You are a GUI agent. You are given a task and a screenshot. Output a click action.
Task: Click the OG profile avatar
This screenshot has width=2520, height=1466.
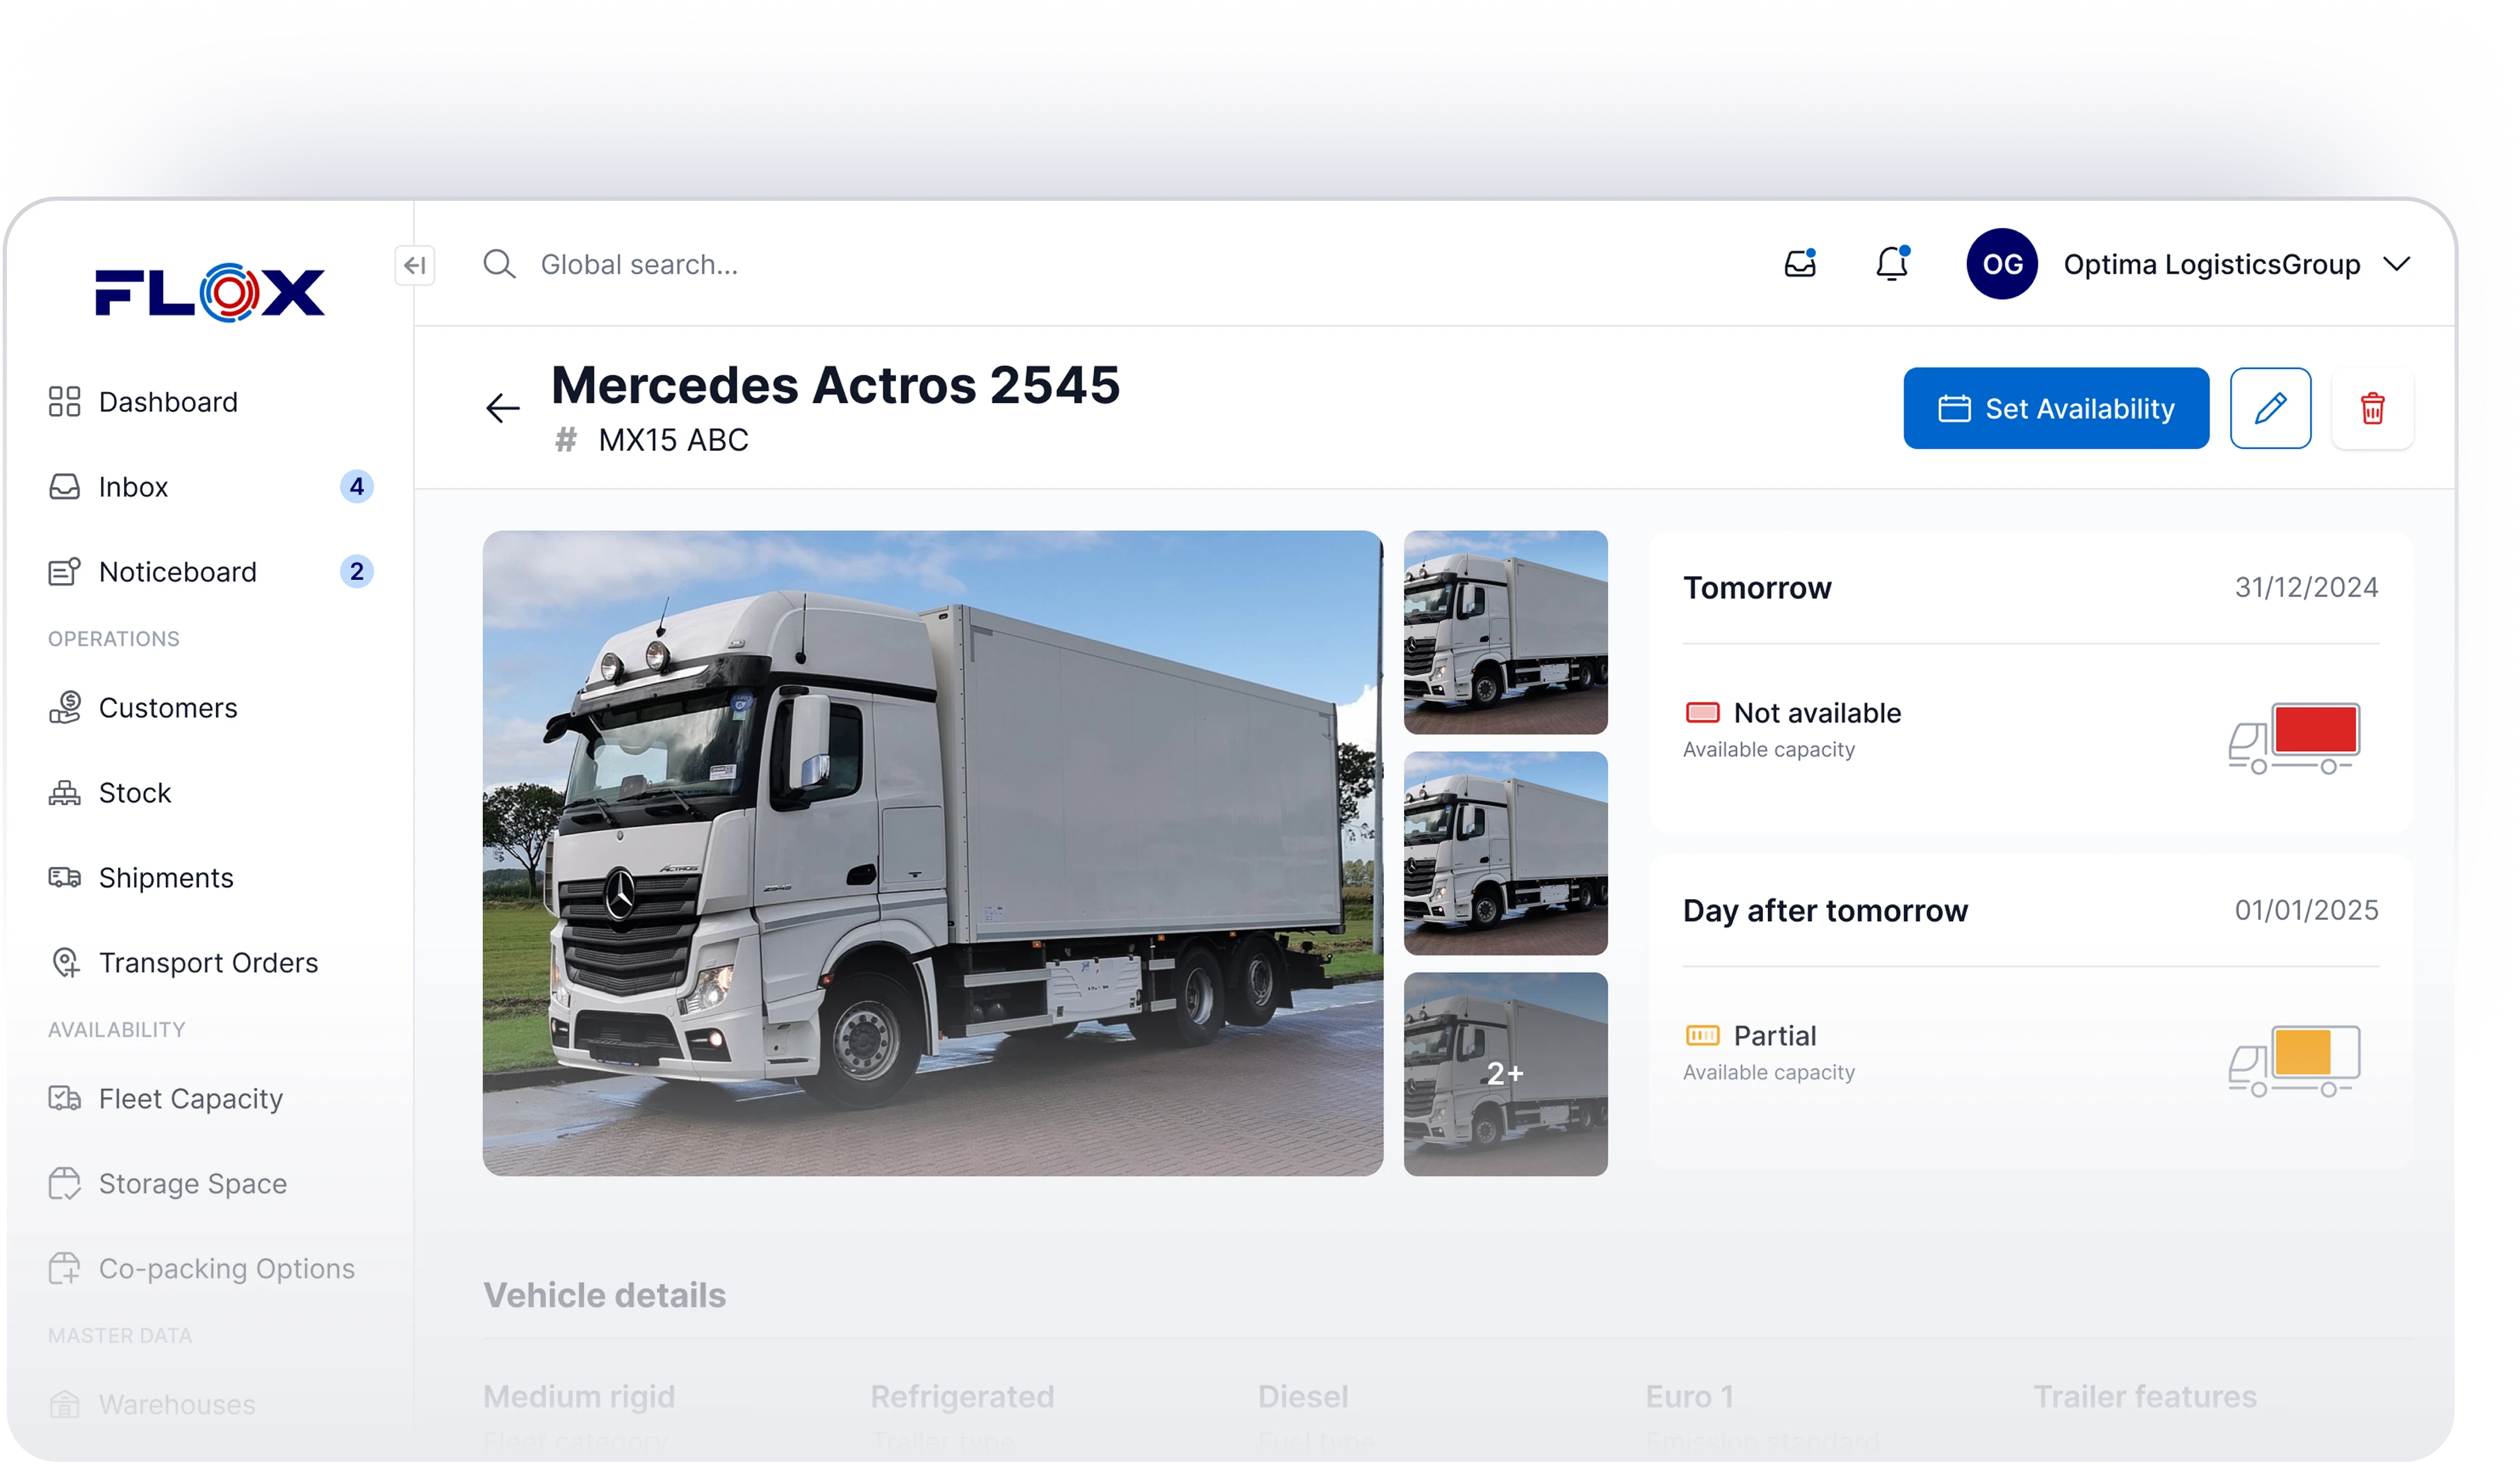click(x=2002, y=264)
